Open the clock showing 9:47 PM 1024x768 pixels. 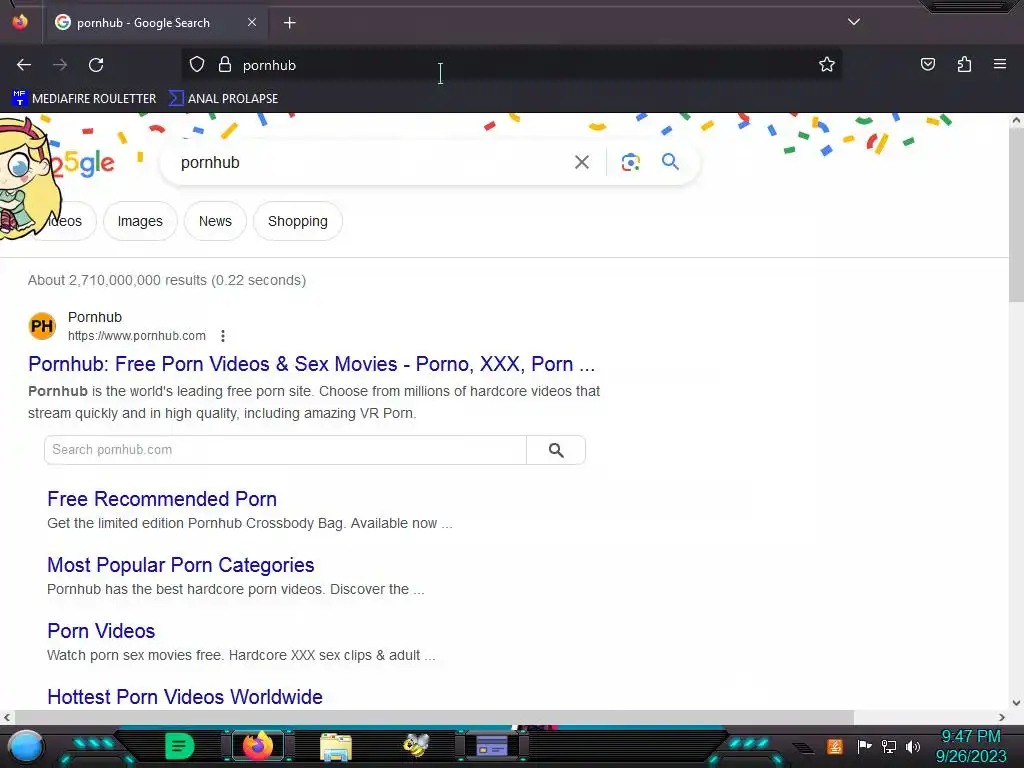970,746
